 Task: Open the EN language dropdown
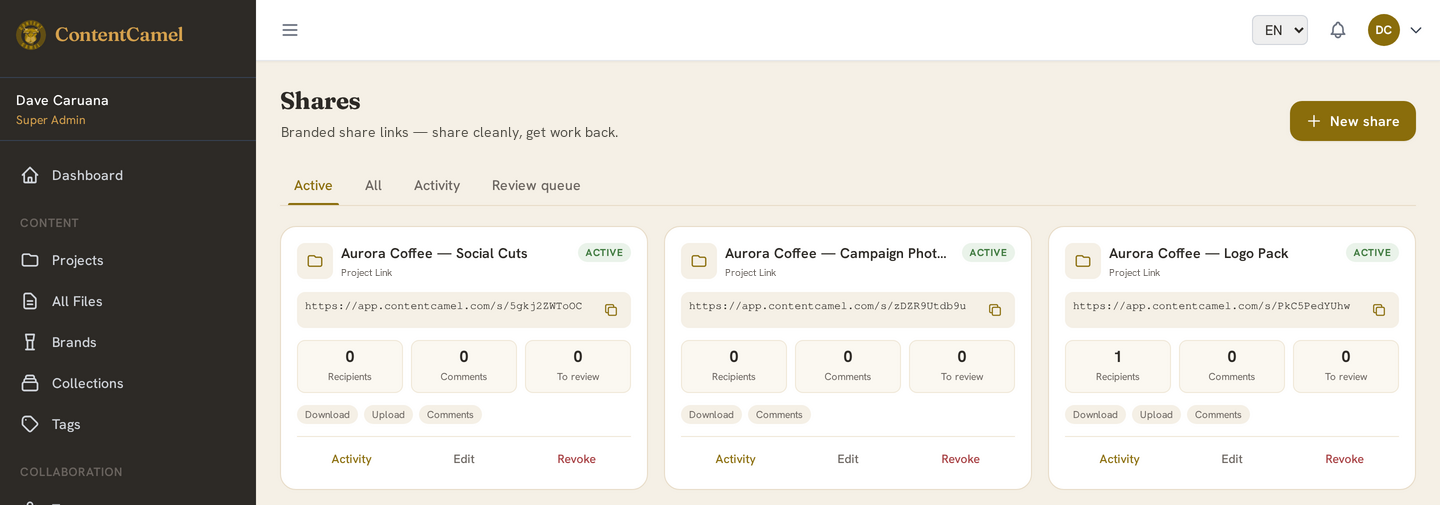coord(1280,30)
